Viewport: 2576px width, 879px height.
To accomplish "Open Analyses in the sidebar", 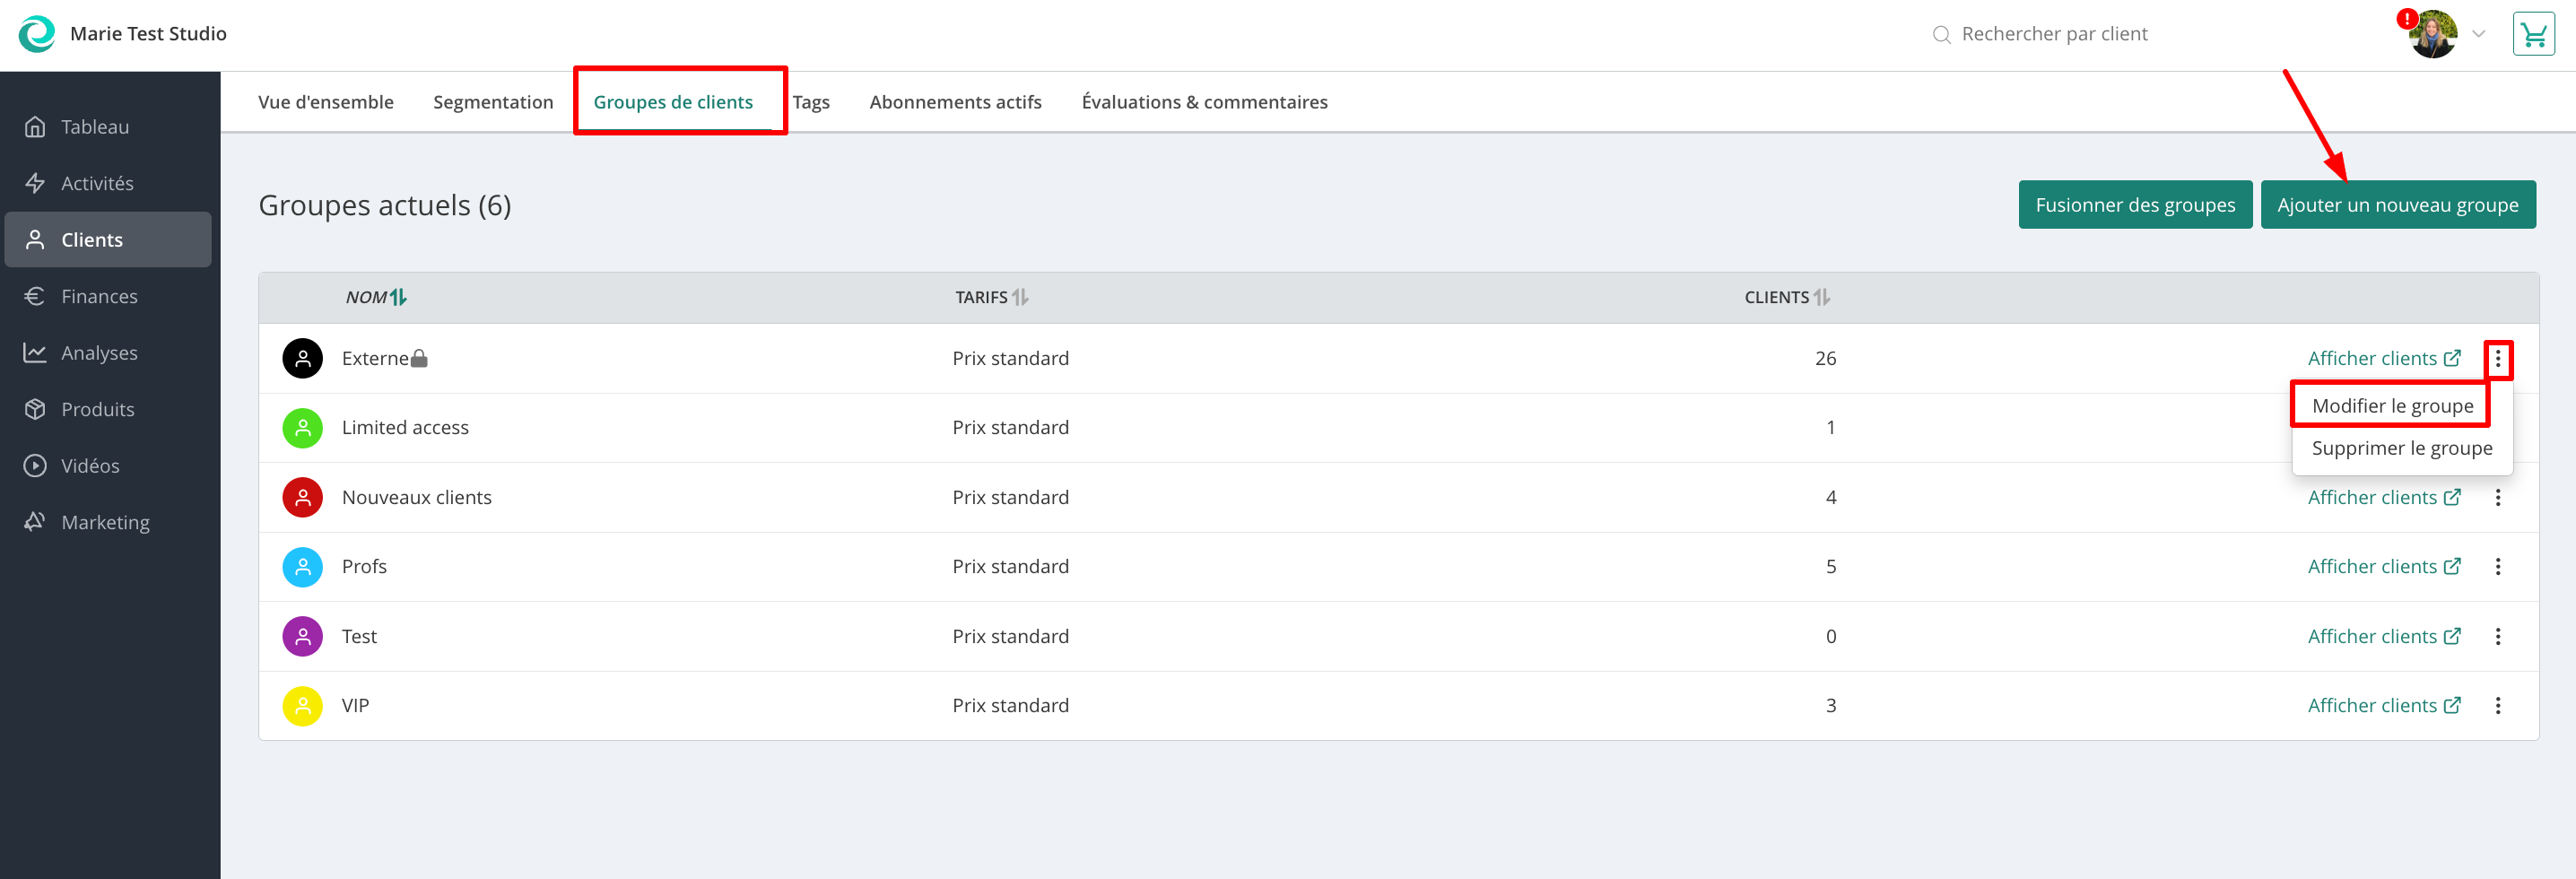I will 108,353.
